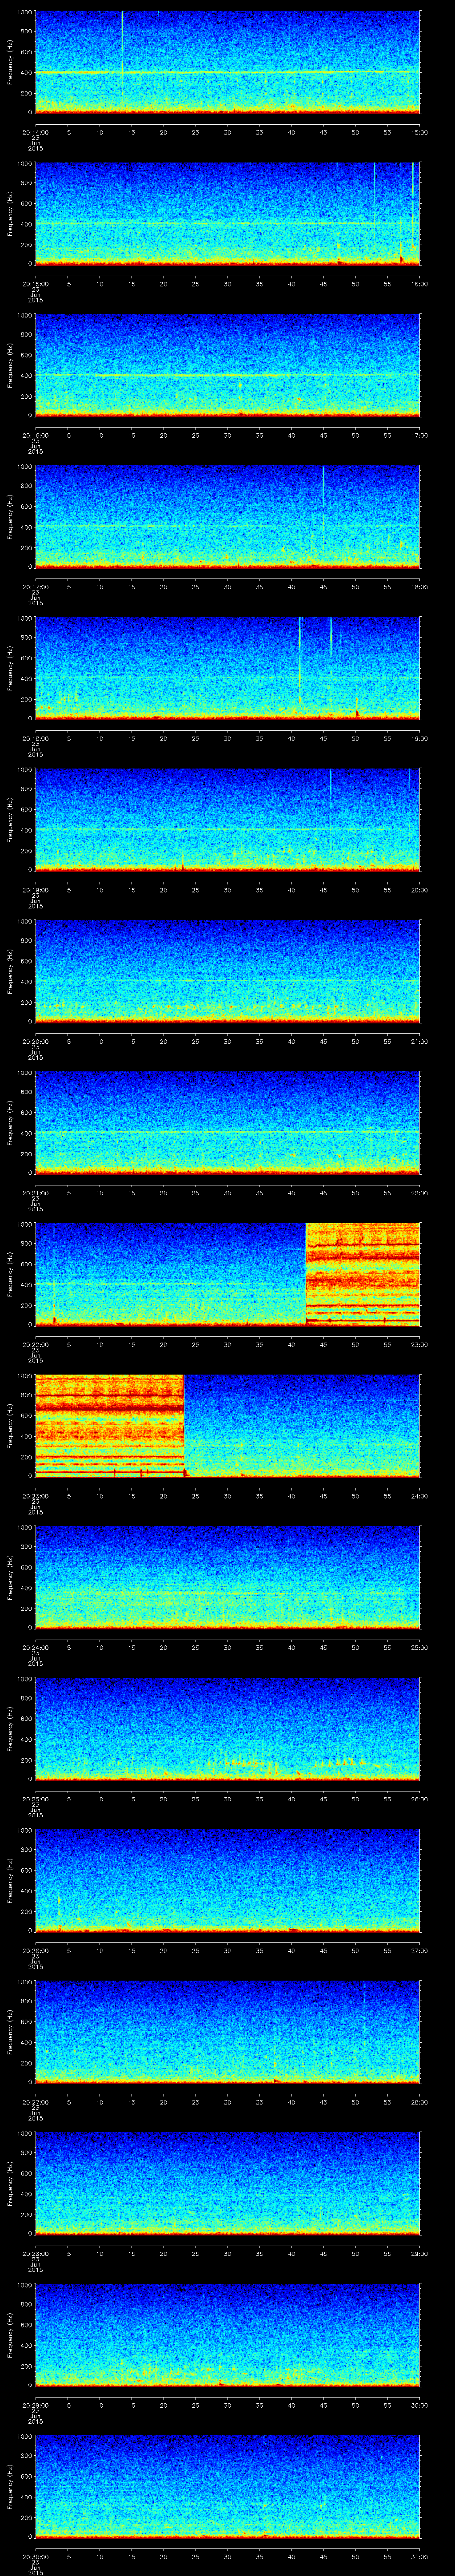Select the red broadband noise block in 20:23 spectrogram

(x=110, y=1425)
